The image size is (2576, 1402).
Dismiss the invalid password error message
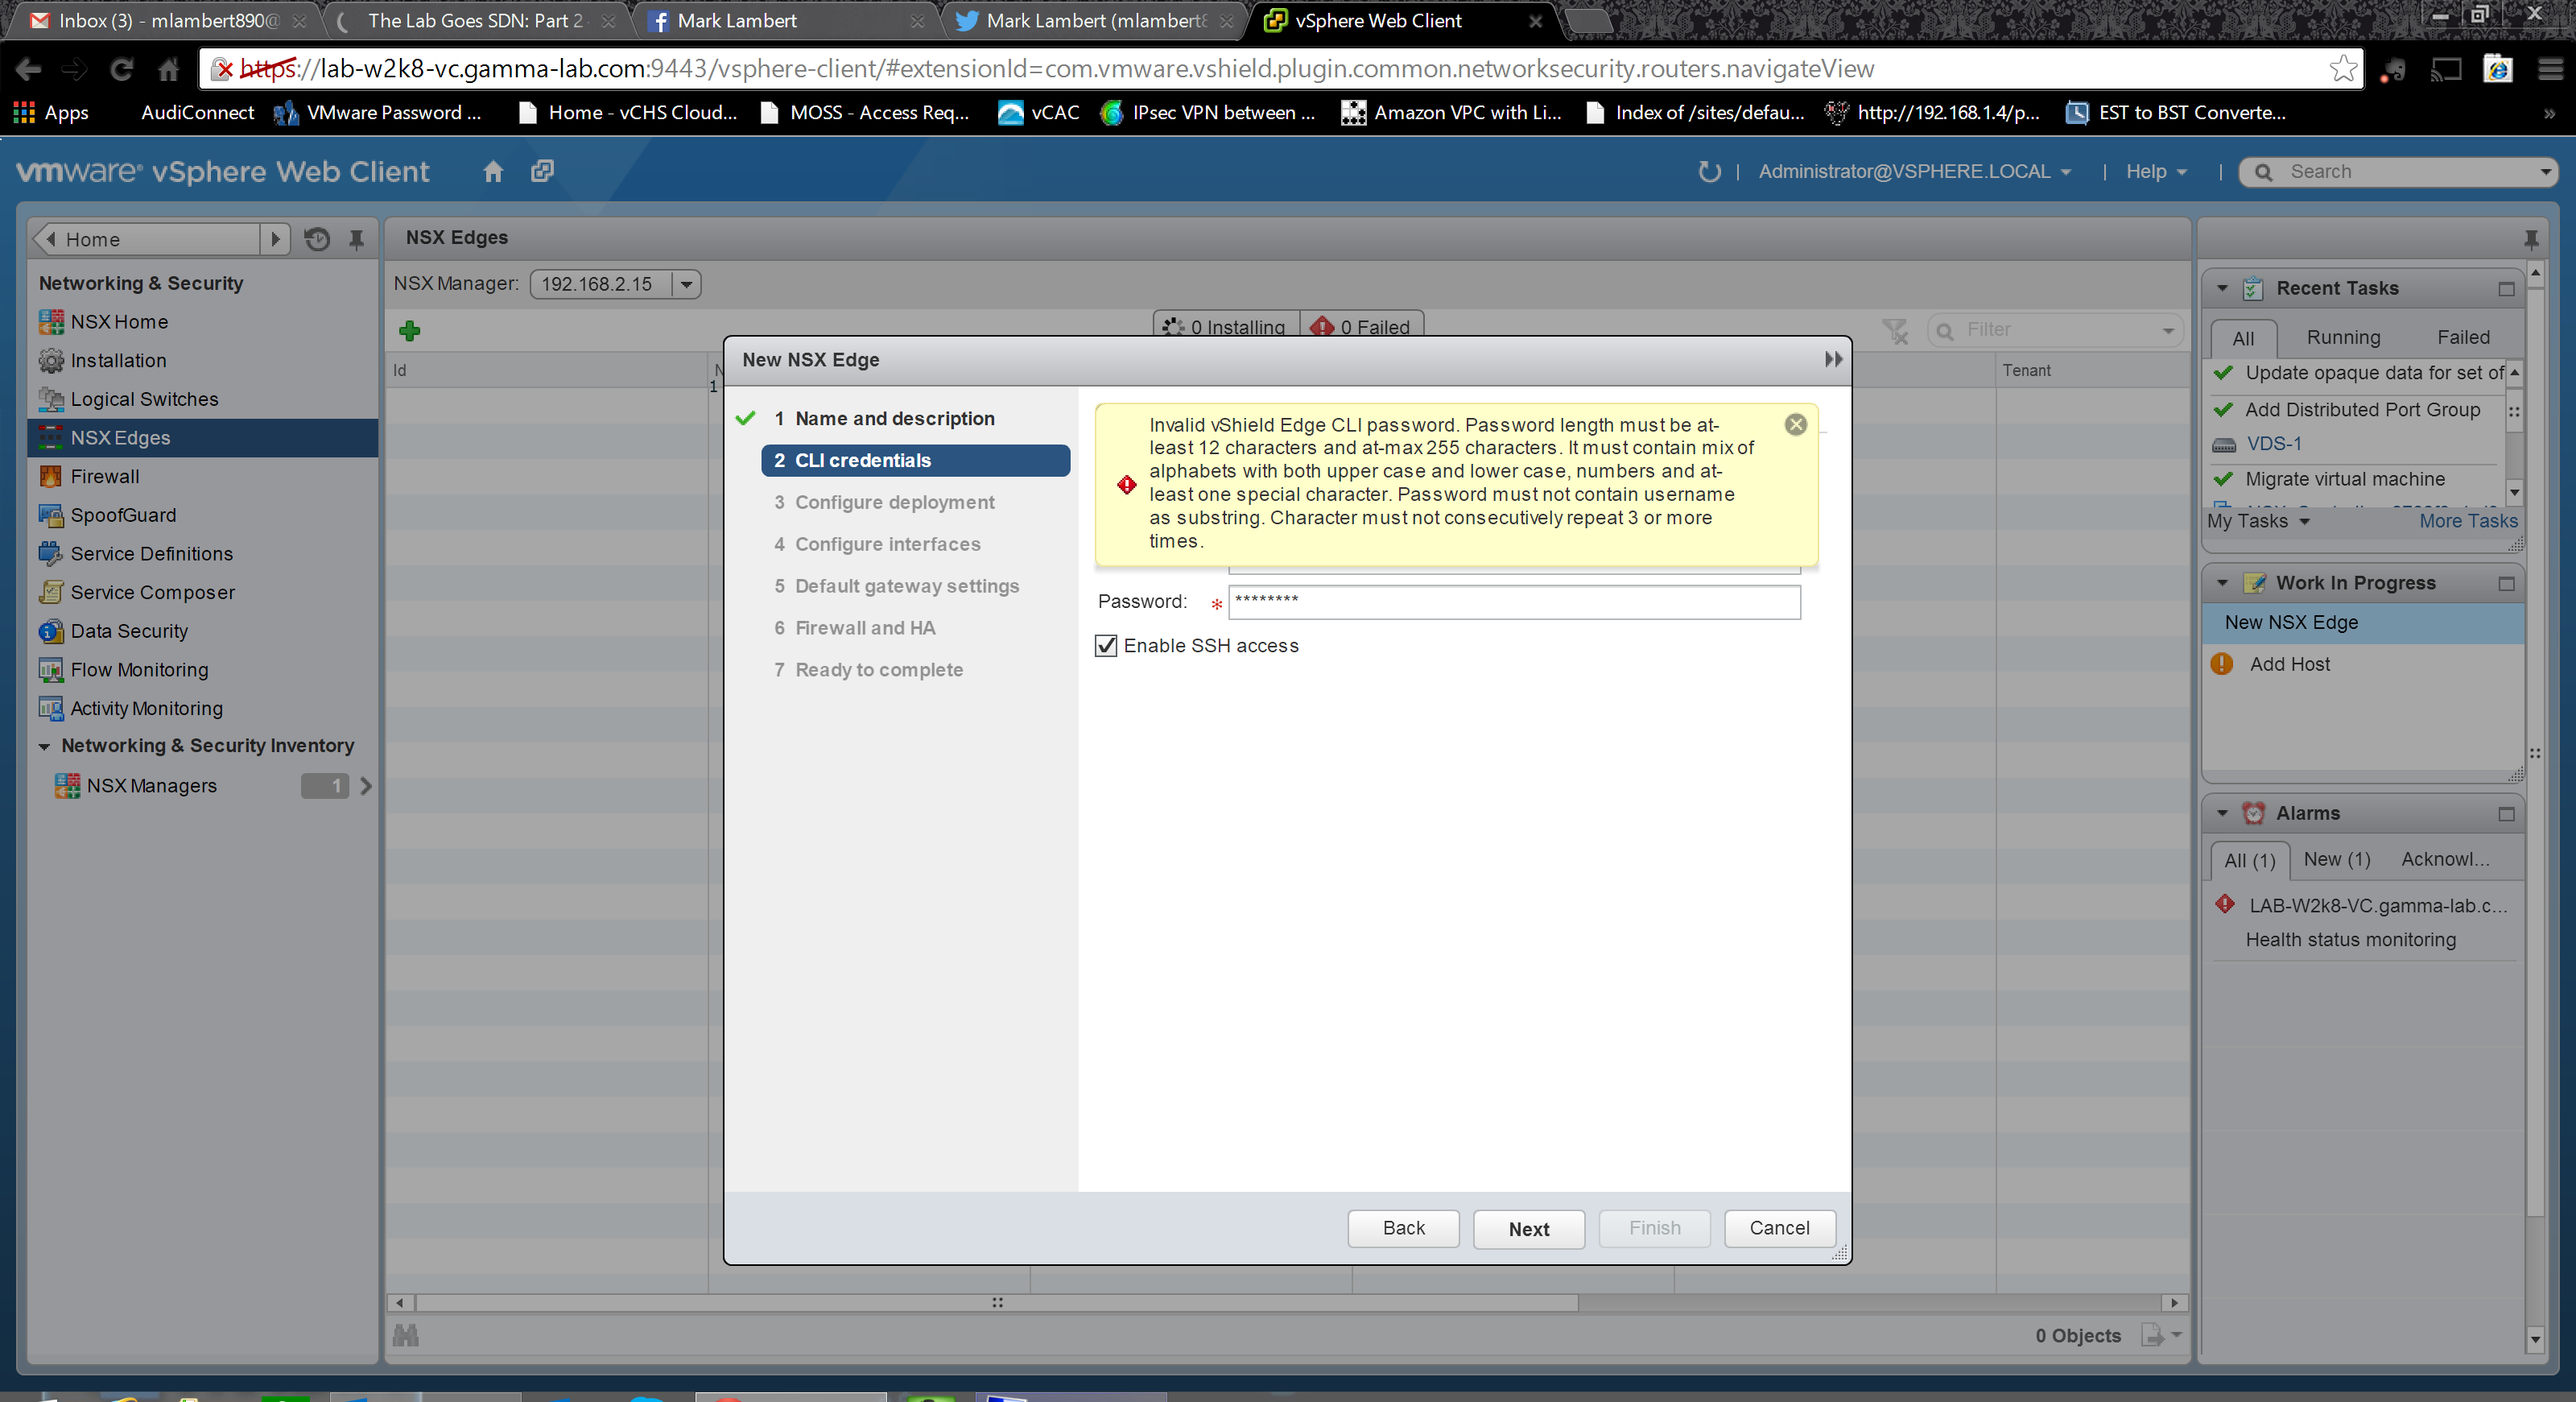[1795, 425]
